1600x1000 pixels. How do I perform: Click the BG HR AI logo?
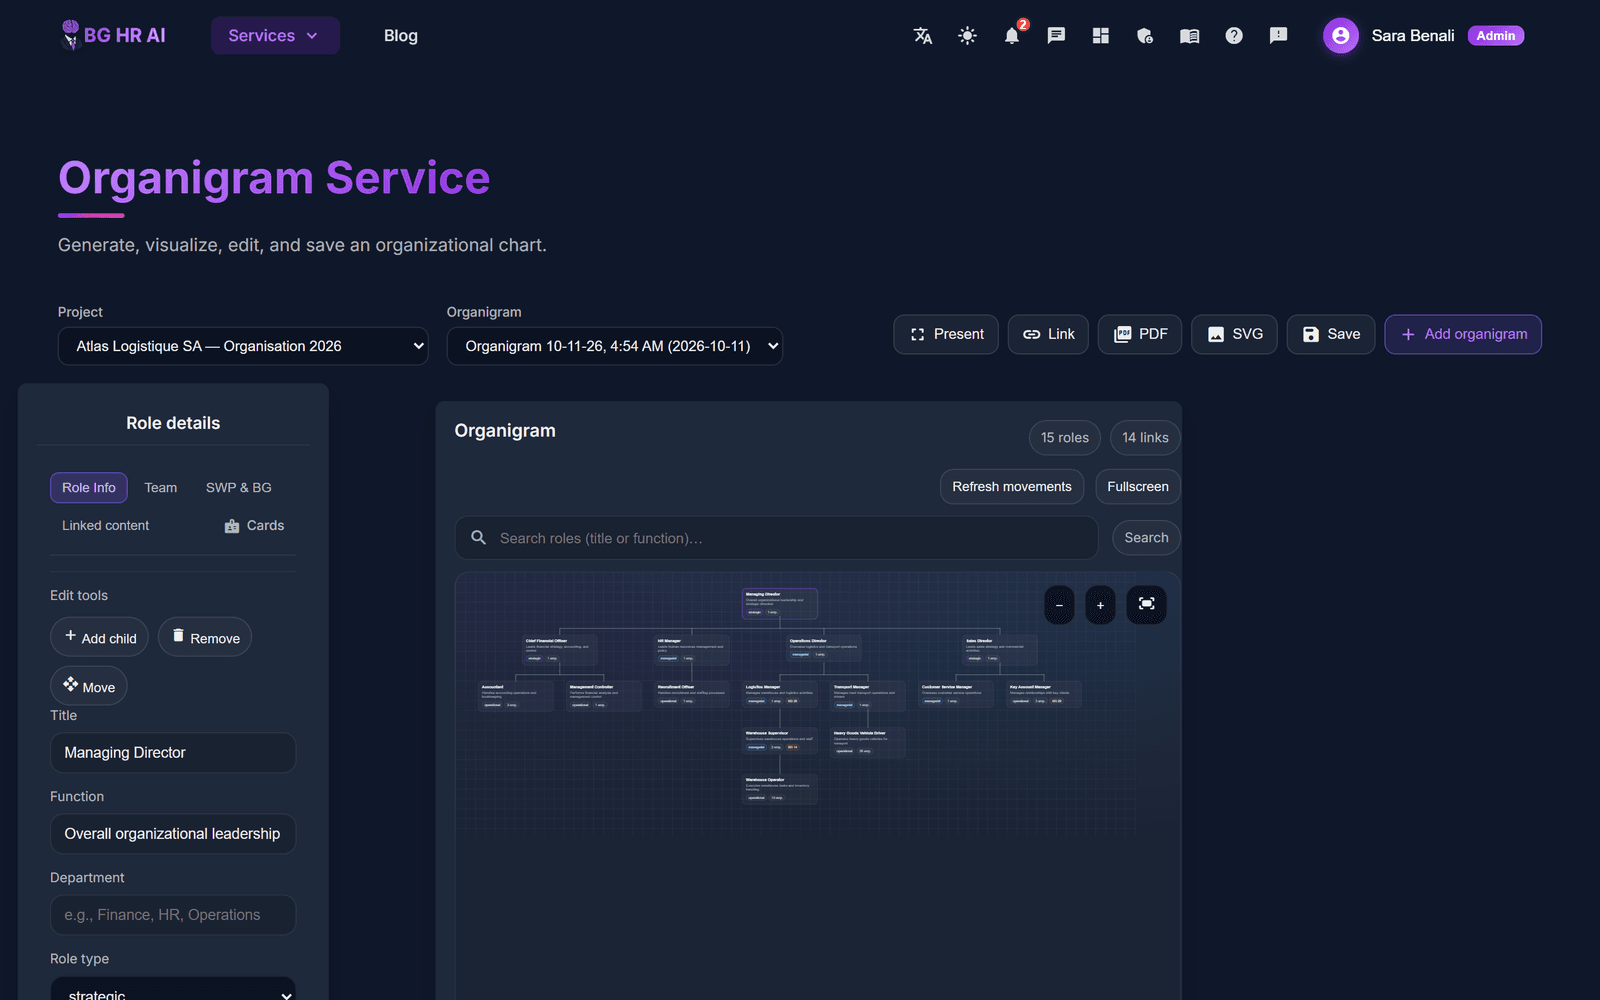[x=113, y=36]
